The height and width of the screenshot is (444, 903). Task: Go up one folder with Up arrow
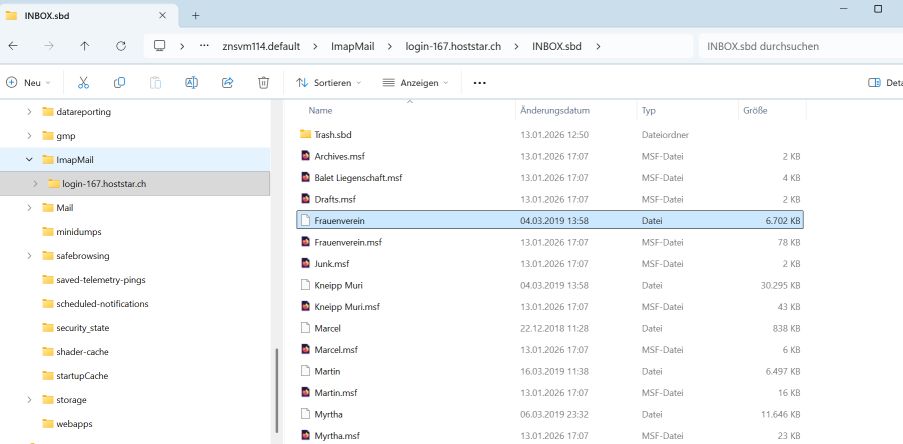pos(84,46)
